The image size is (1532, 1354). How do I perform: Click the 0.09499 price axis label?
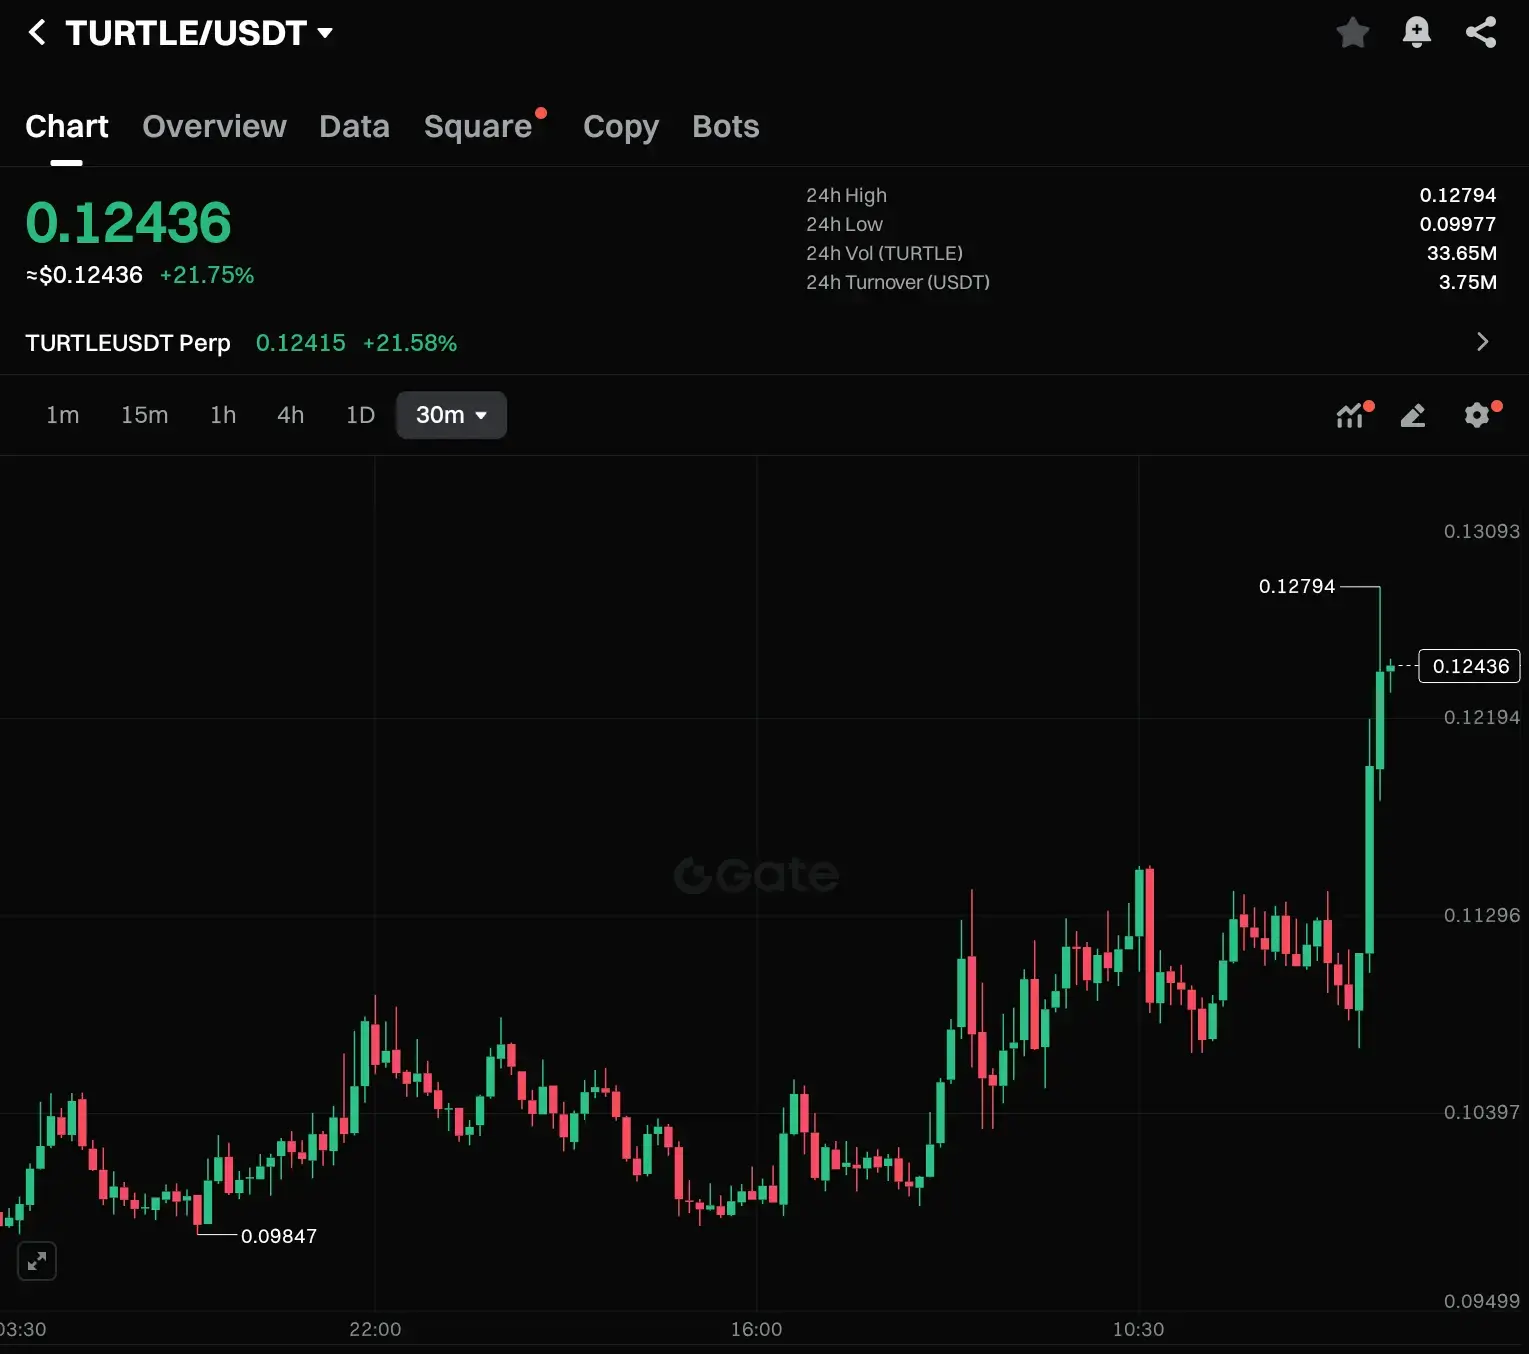click(1482, 1301)
